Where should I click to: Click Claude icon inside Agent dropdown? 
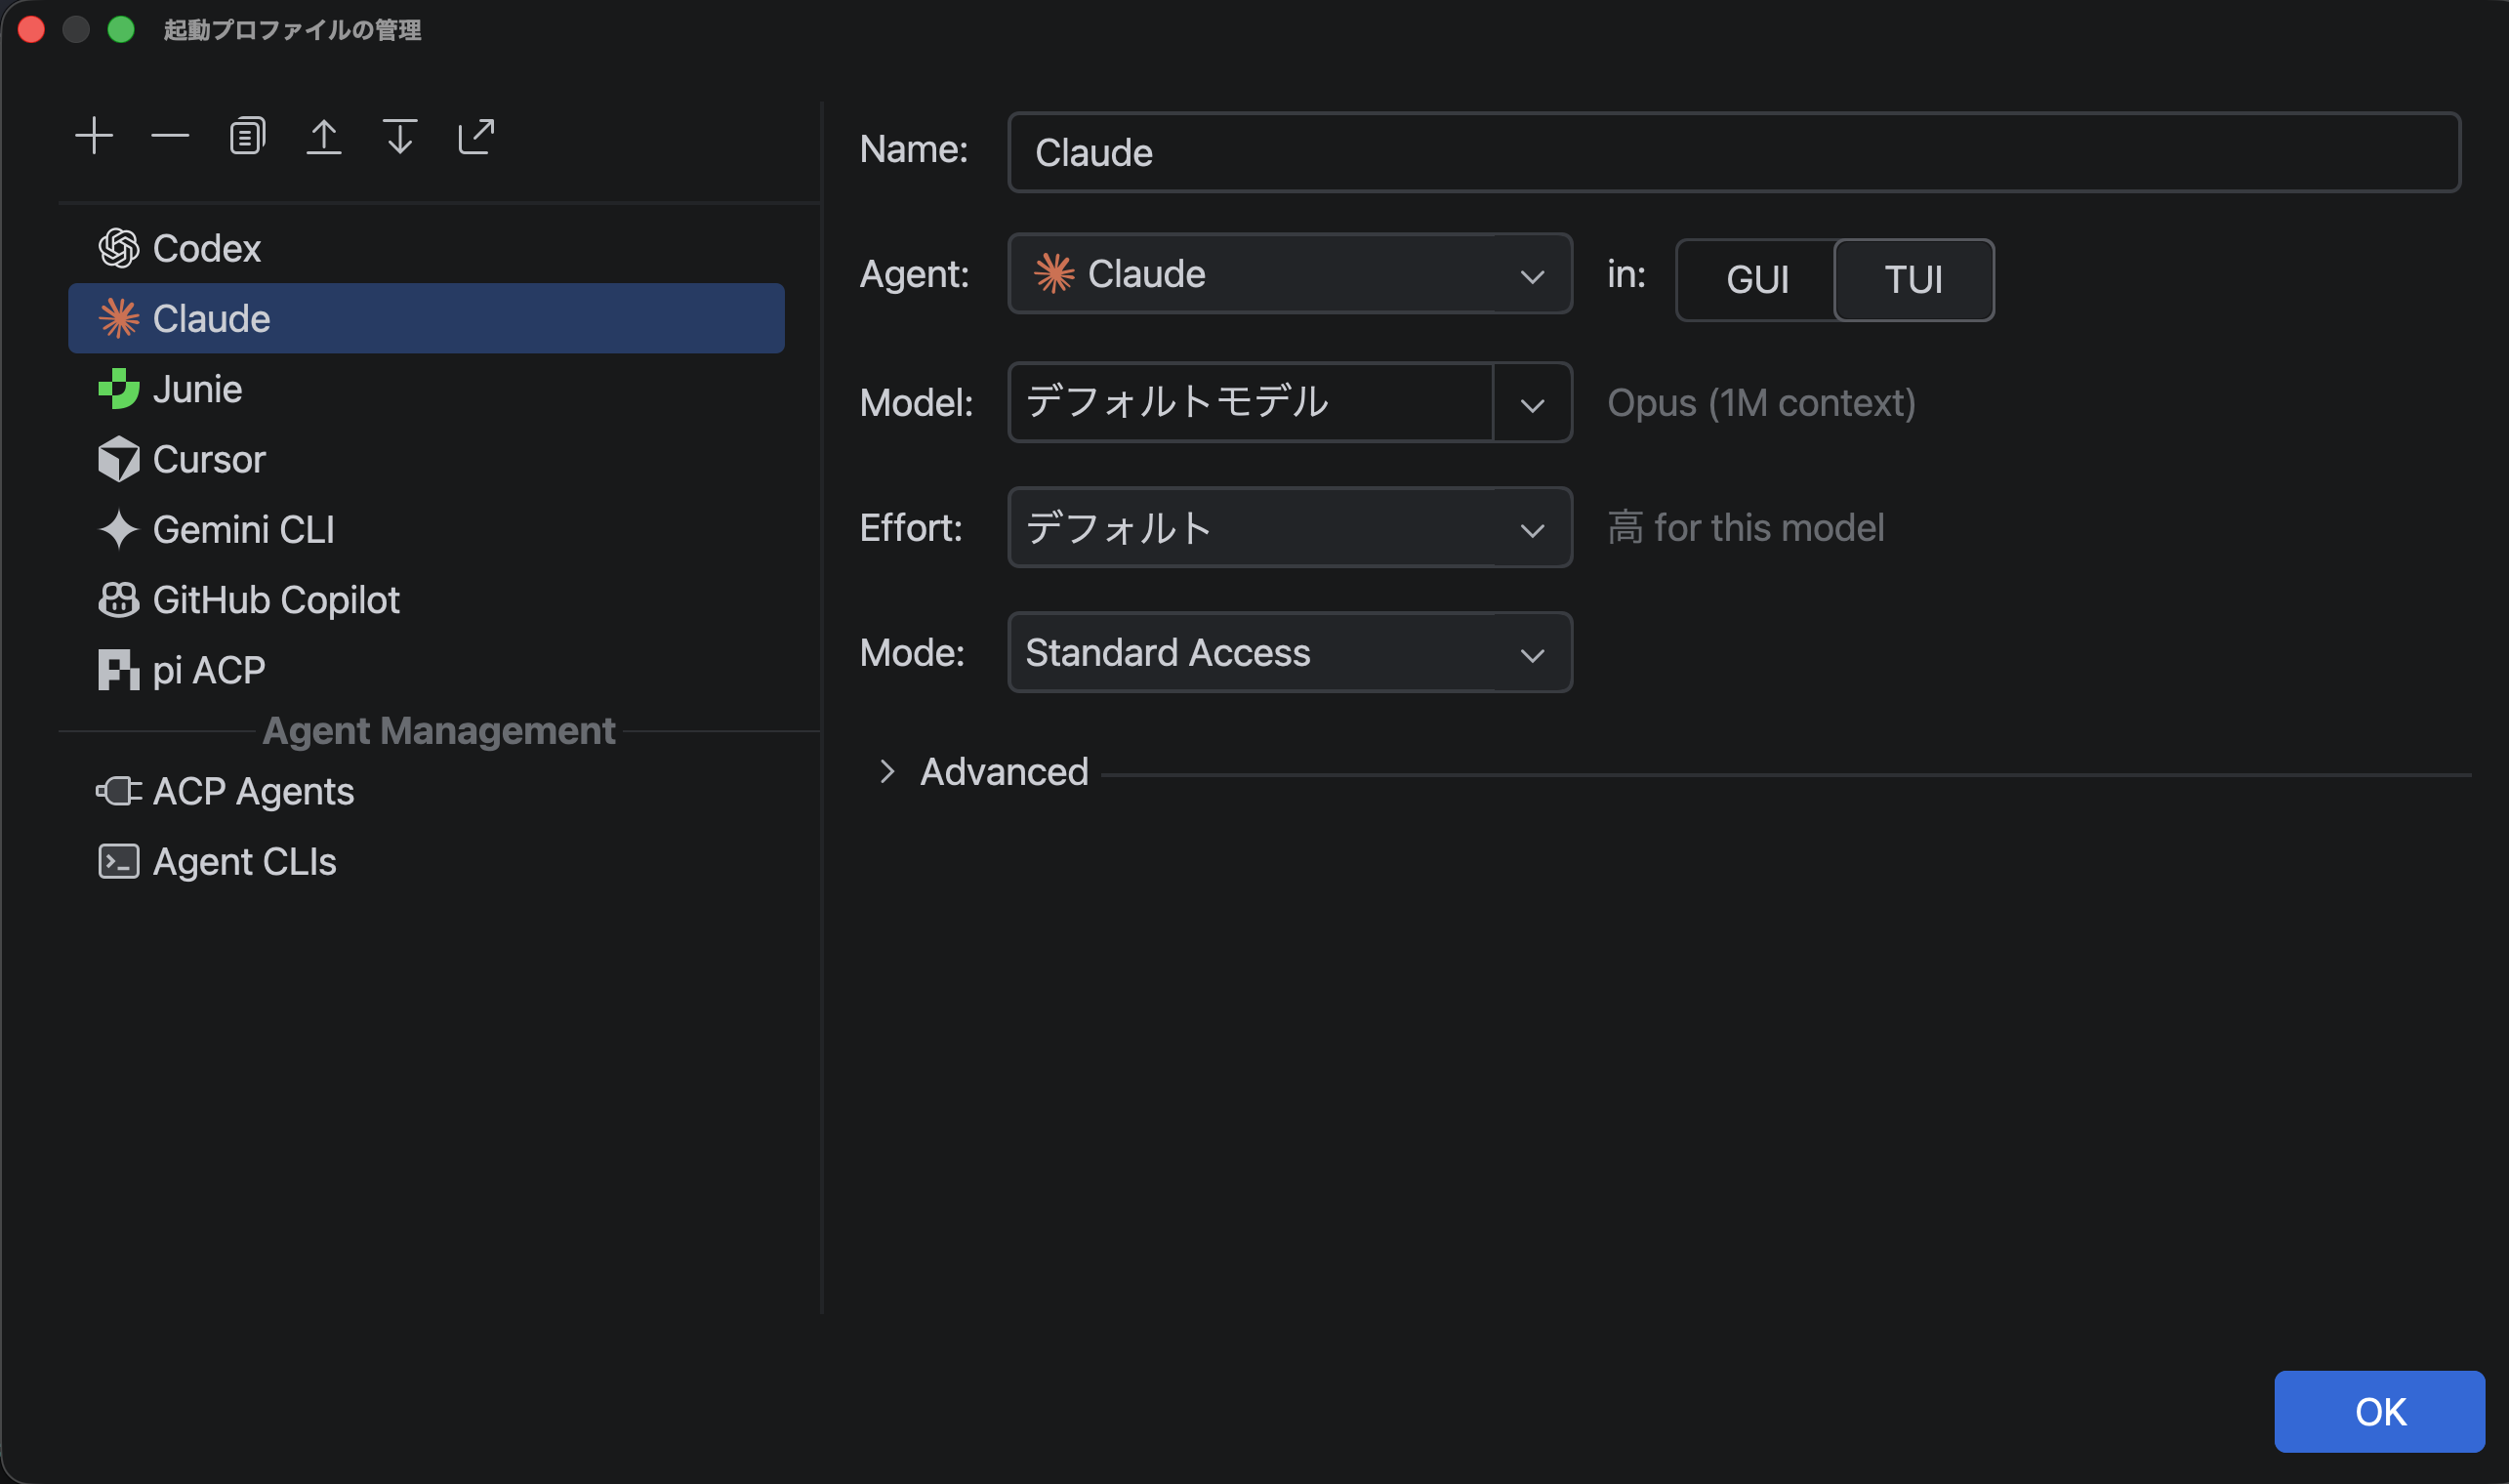(1054, 274)
